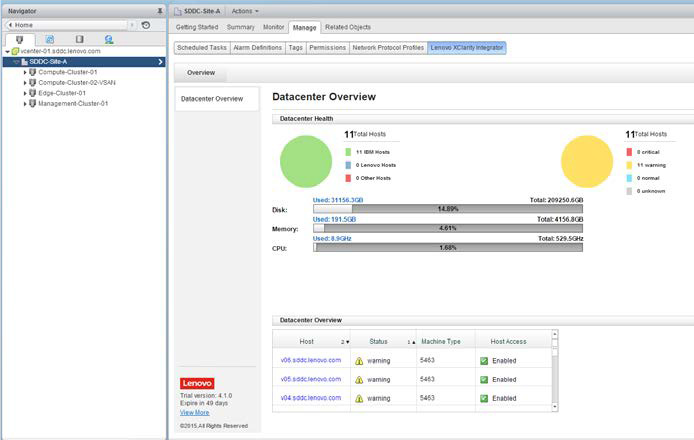Expand Edge-Cluster-01 tree node
The image size is (694, 440).
pos(25,93)
